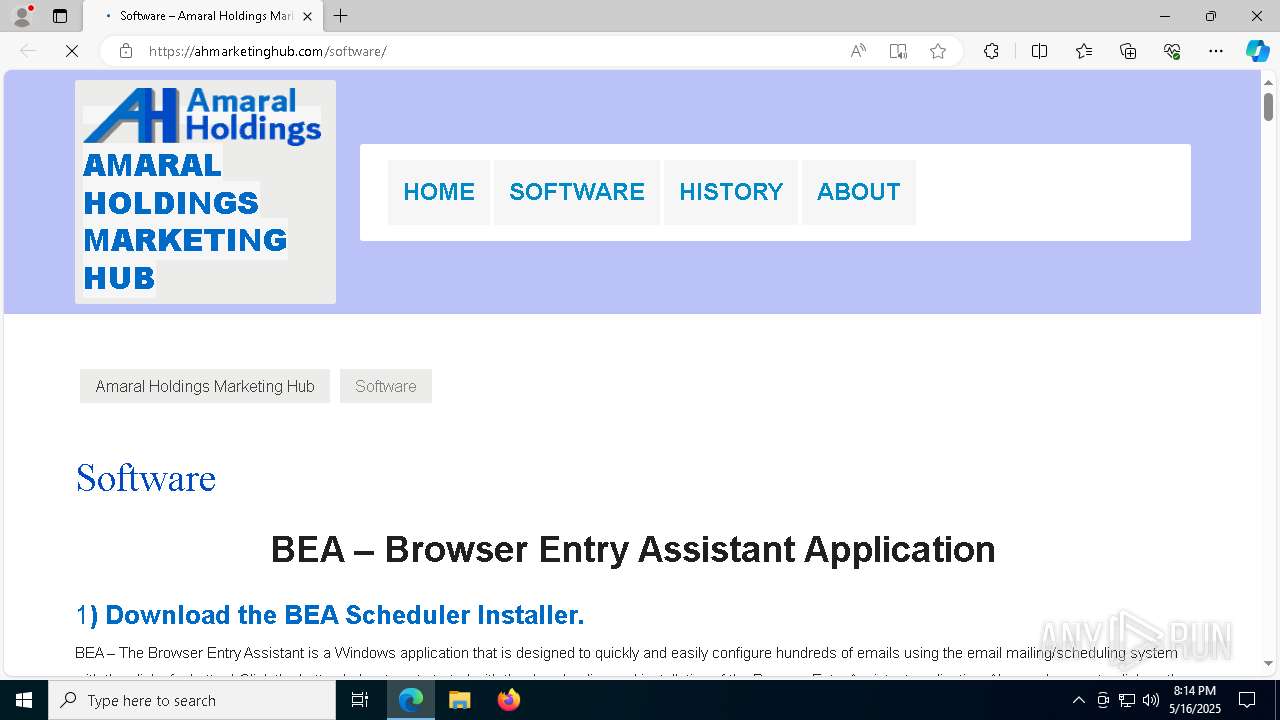Toggle Split screen view
This screenshot has height=720, width=1280.
1039,51
